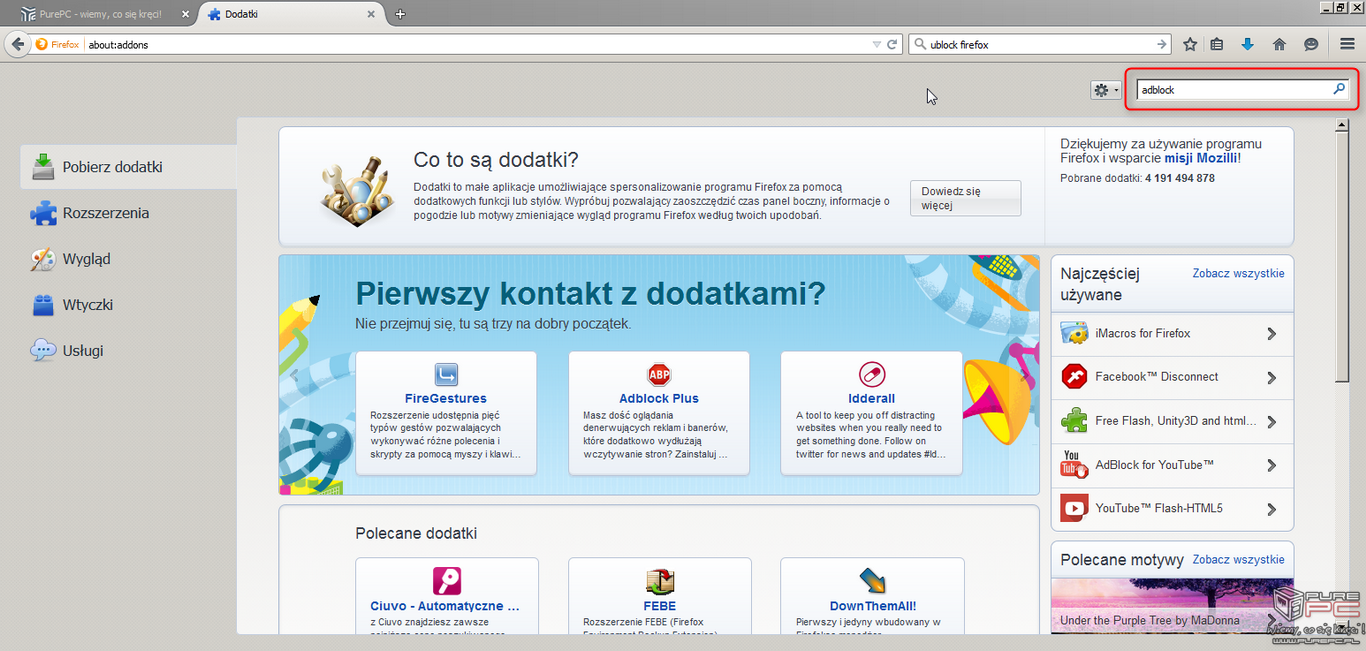This screenshot has width=1366, height=651.
Task: Click the iMacros for Firefox icon
Action: click(x=1075, y=334)
